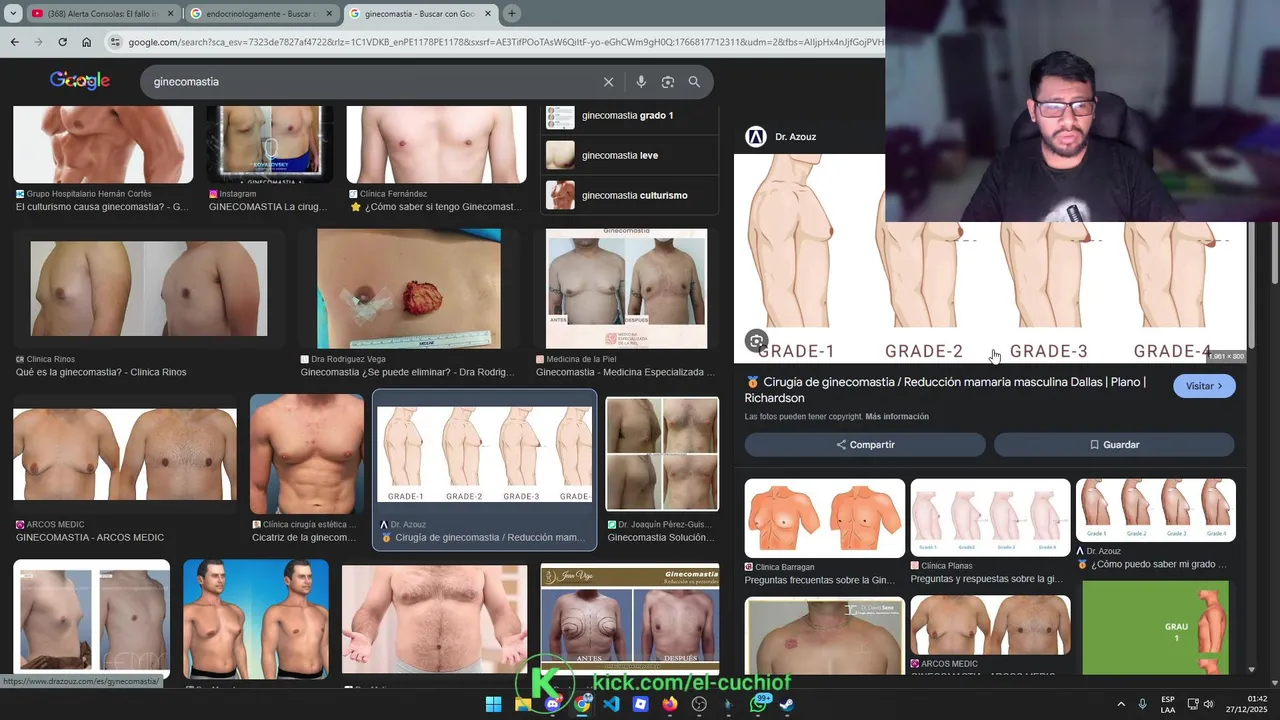
Task: Click 'Más información' copyright link
Action: (x=897, y=417)
